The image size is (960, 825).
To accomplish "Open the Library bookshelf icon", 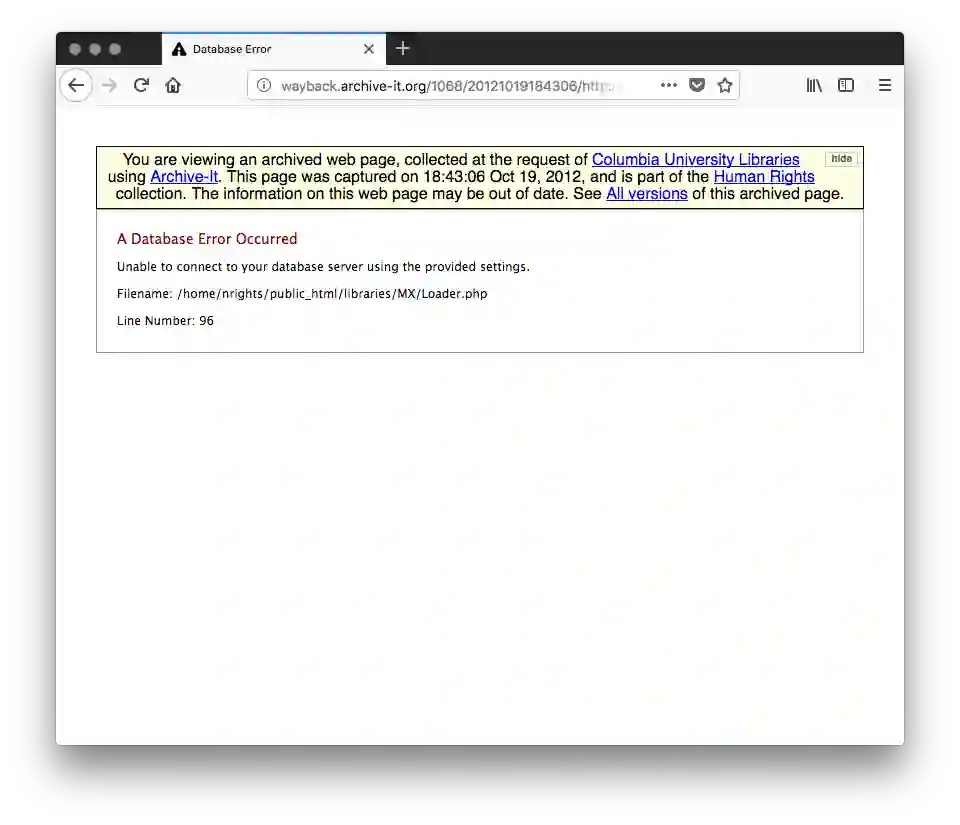I will 814,85.
